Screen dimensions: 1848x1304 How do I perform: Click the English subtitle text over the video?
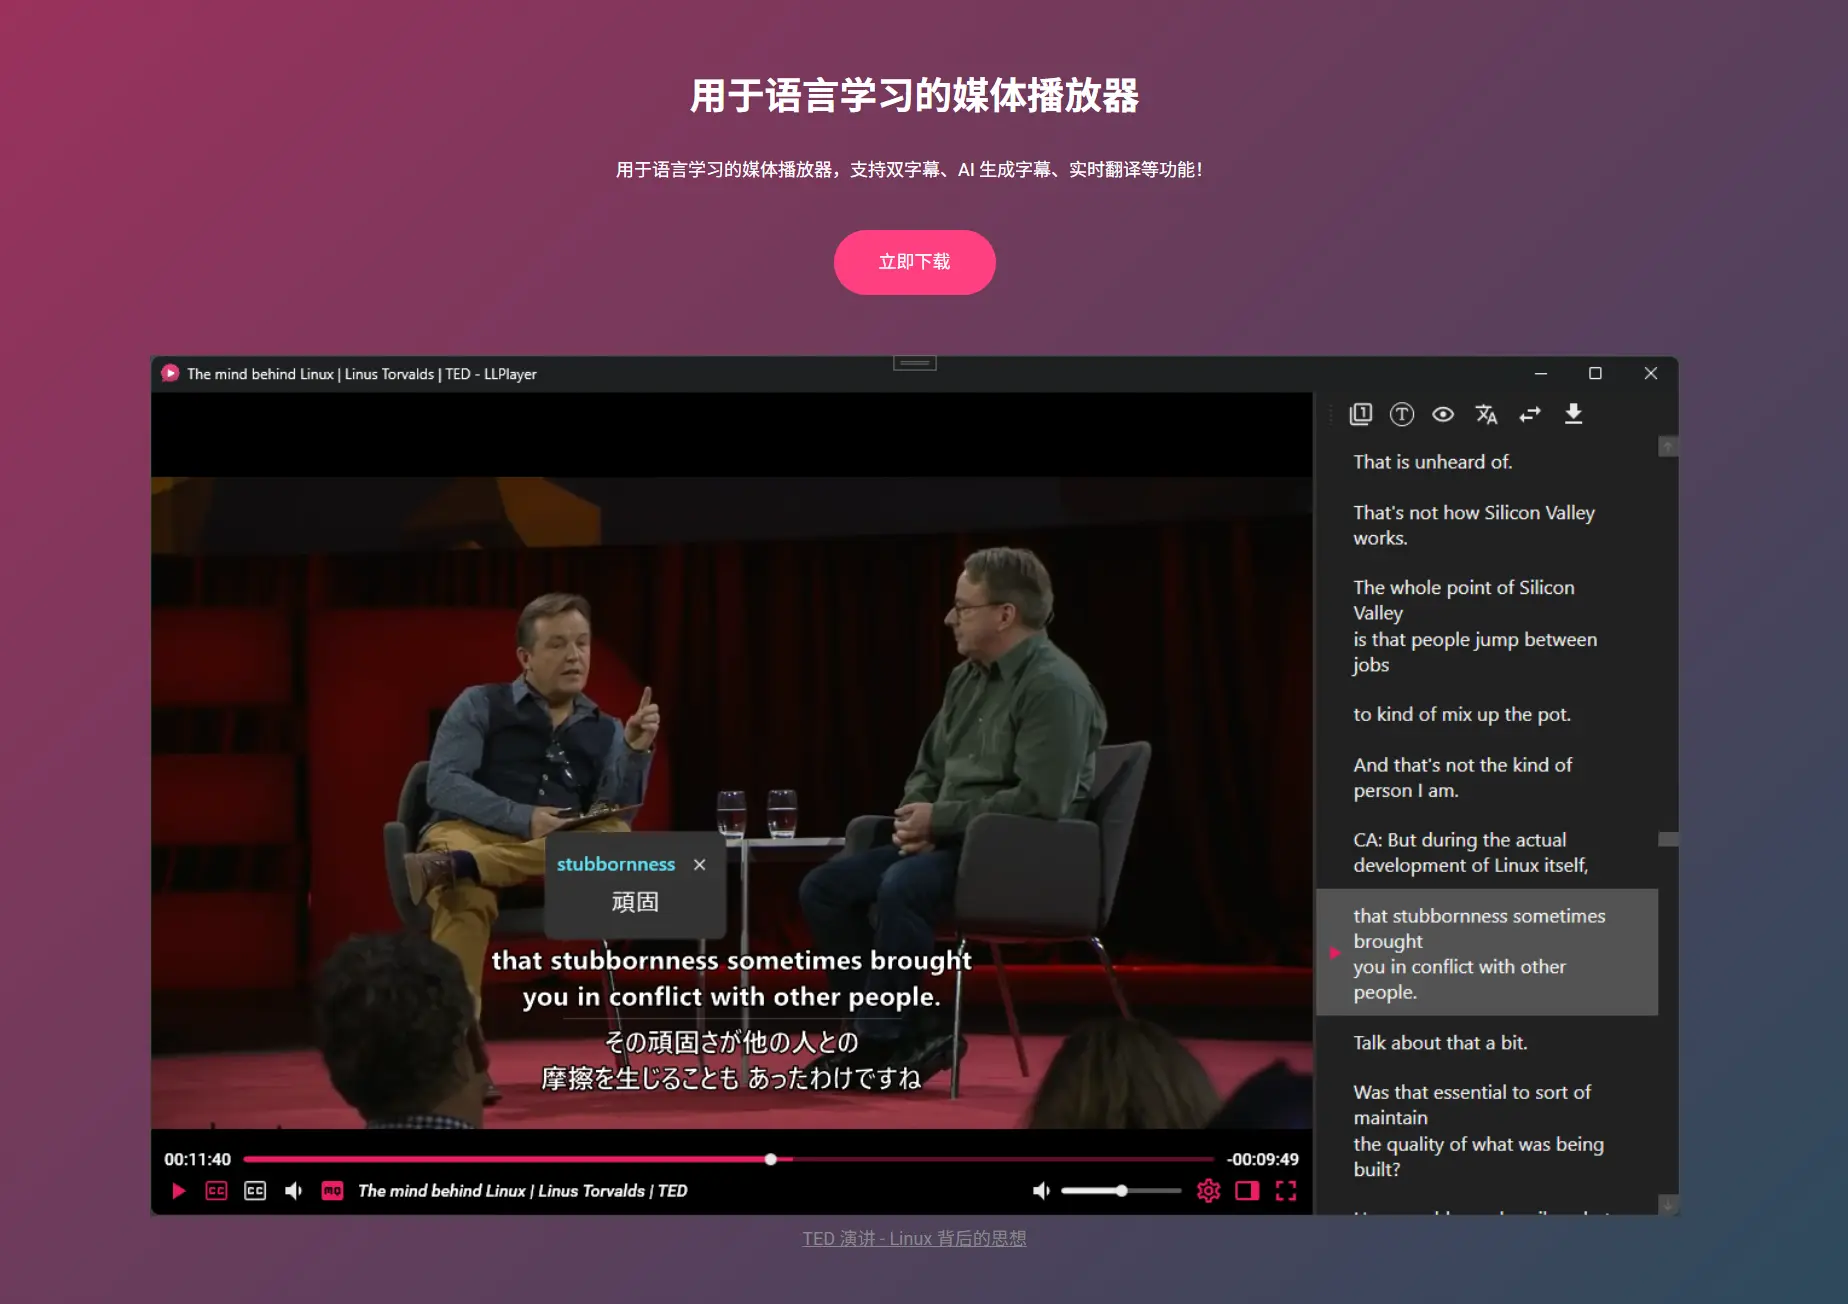(x=731, y=978)
